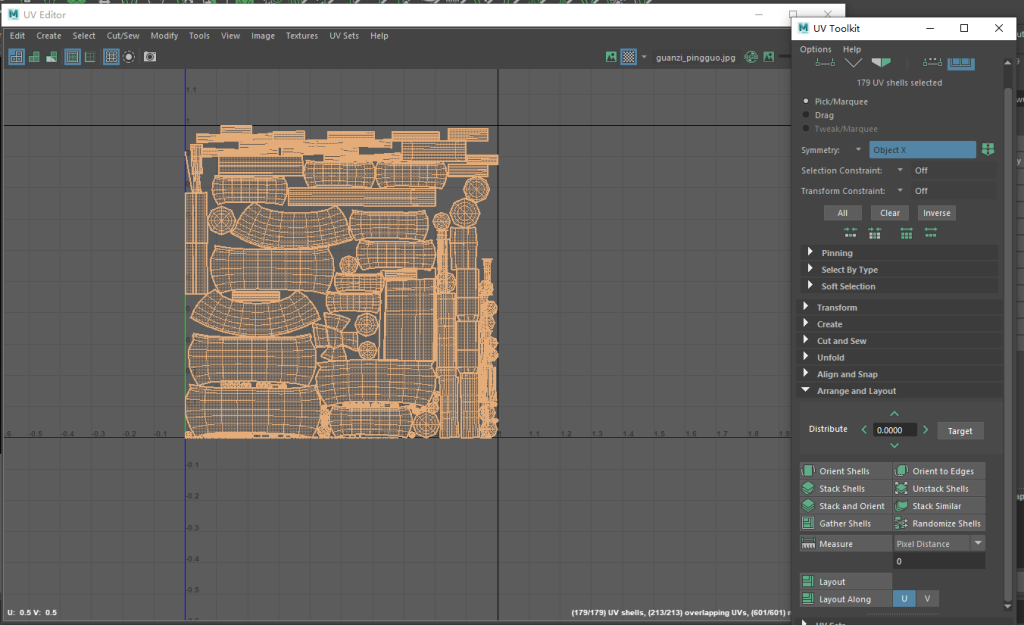Click the image icon right of RGB icon
Viewport: 1024px width, 625px height.
(x=769, y=57)
